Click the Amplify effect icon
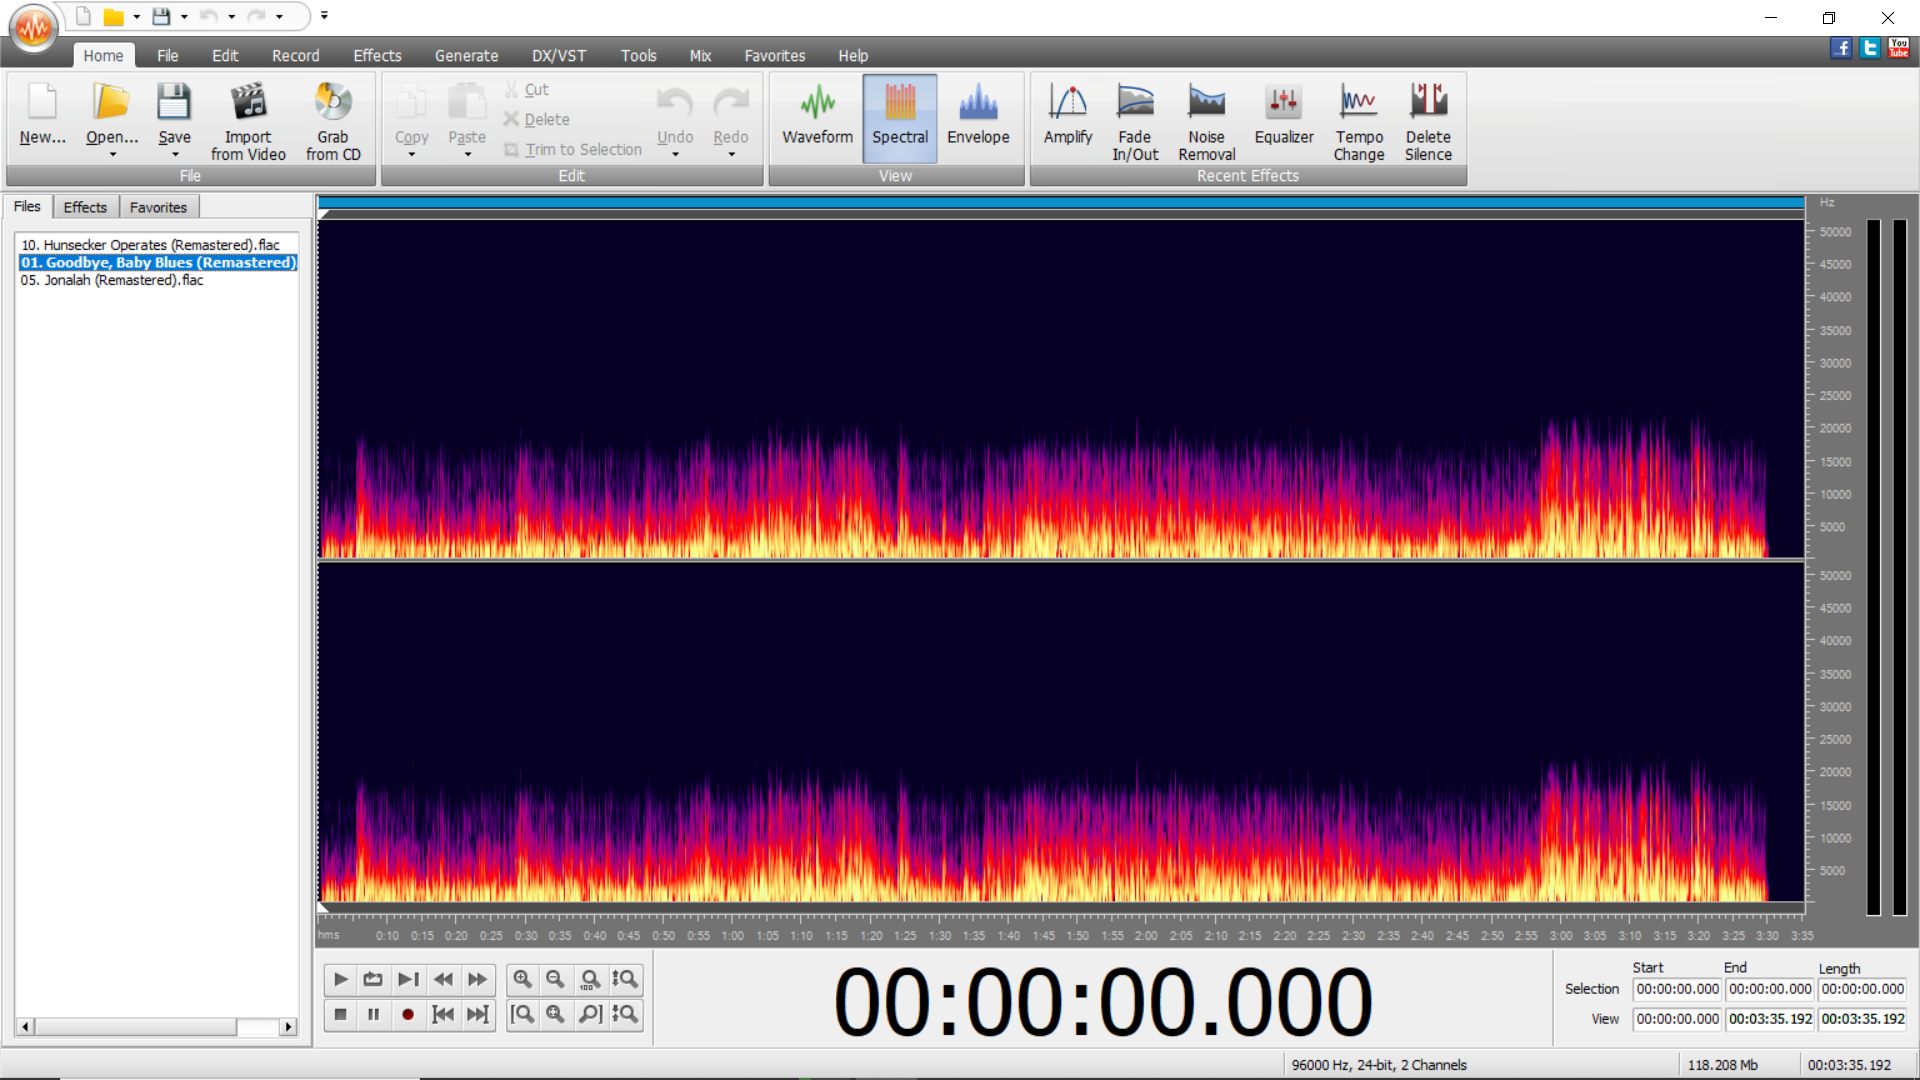Viewport: 1920px width, 1080px height. click(x=1067, y=102)
